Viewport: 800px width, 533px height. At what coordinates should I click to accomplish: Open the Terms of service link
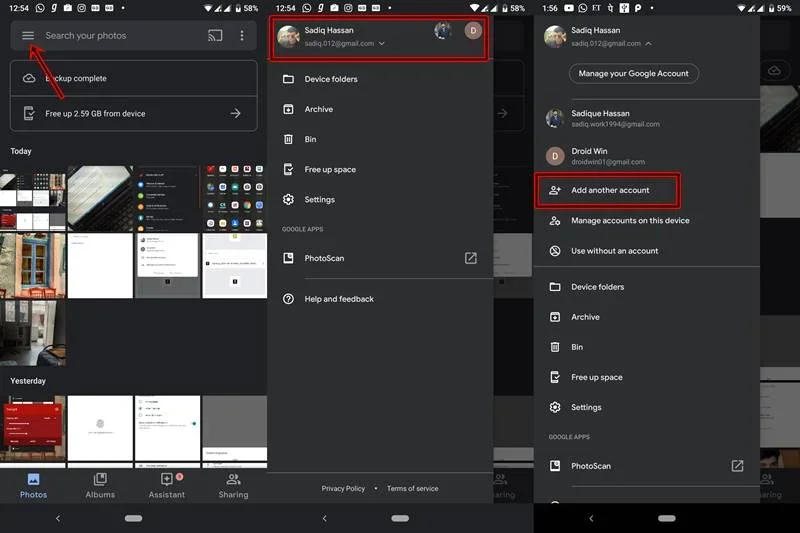(412, 489)
